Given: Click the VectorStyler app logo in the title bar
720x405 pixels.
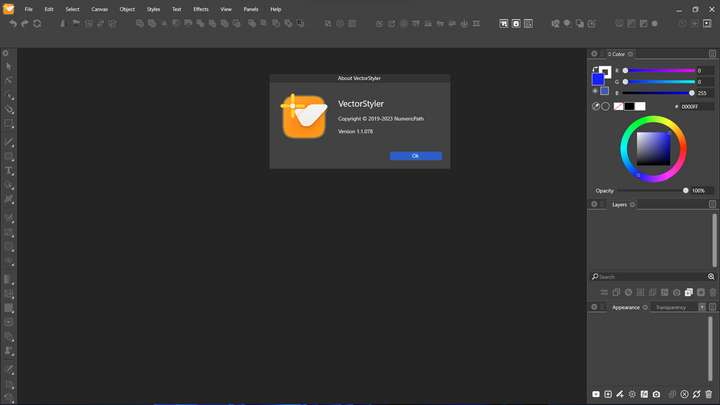Looking at the screenshot, I should click(8, 9).
